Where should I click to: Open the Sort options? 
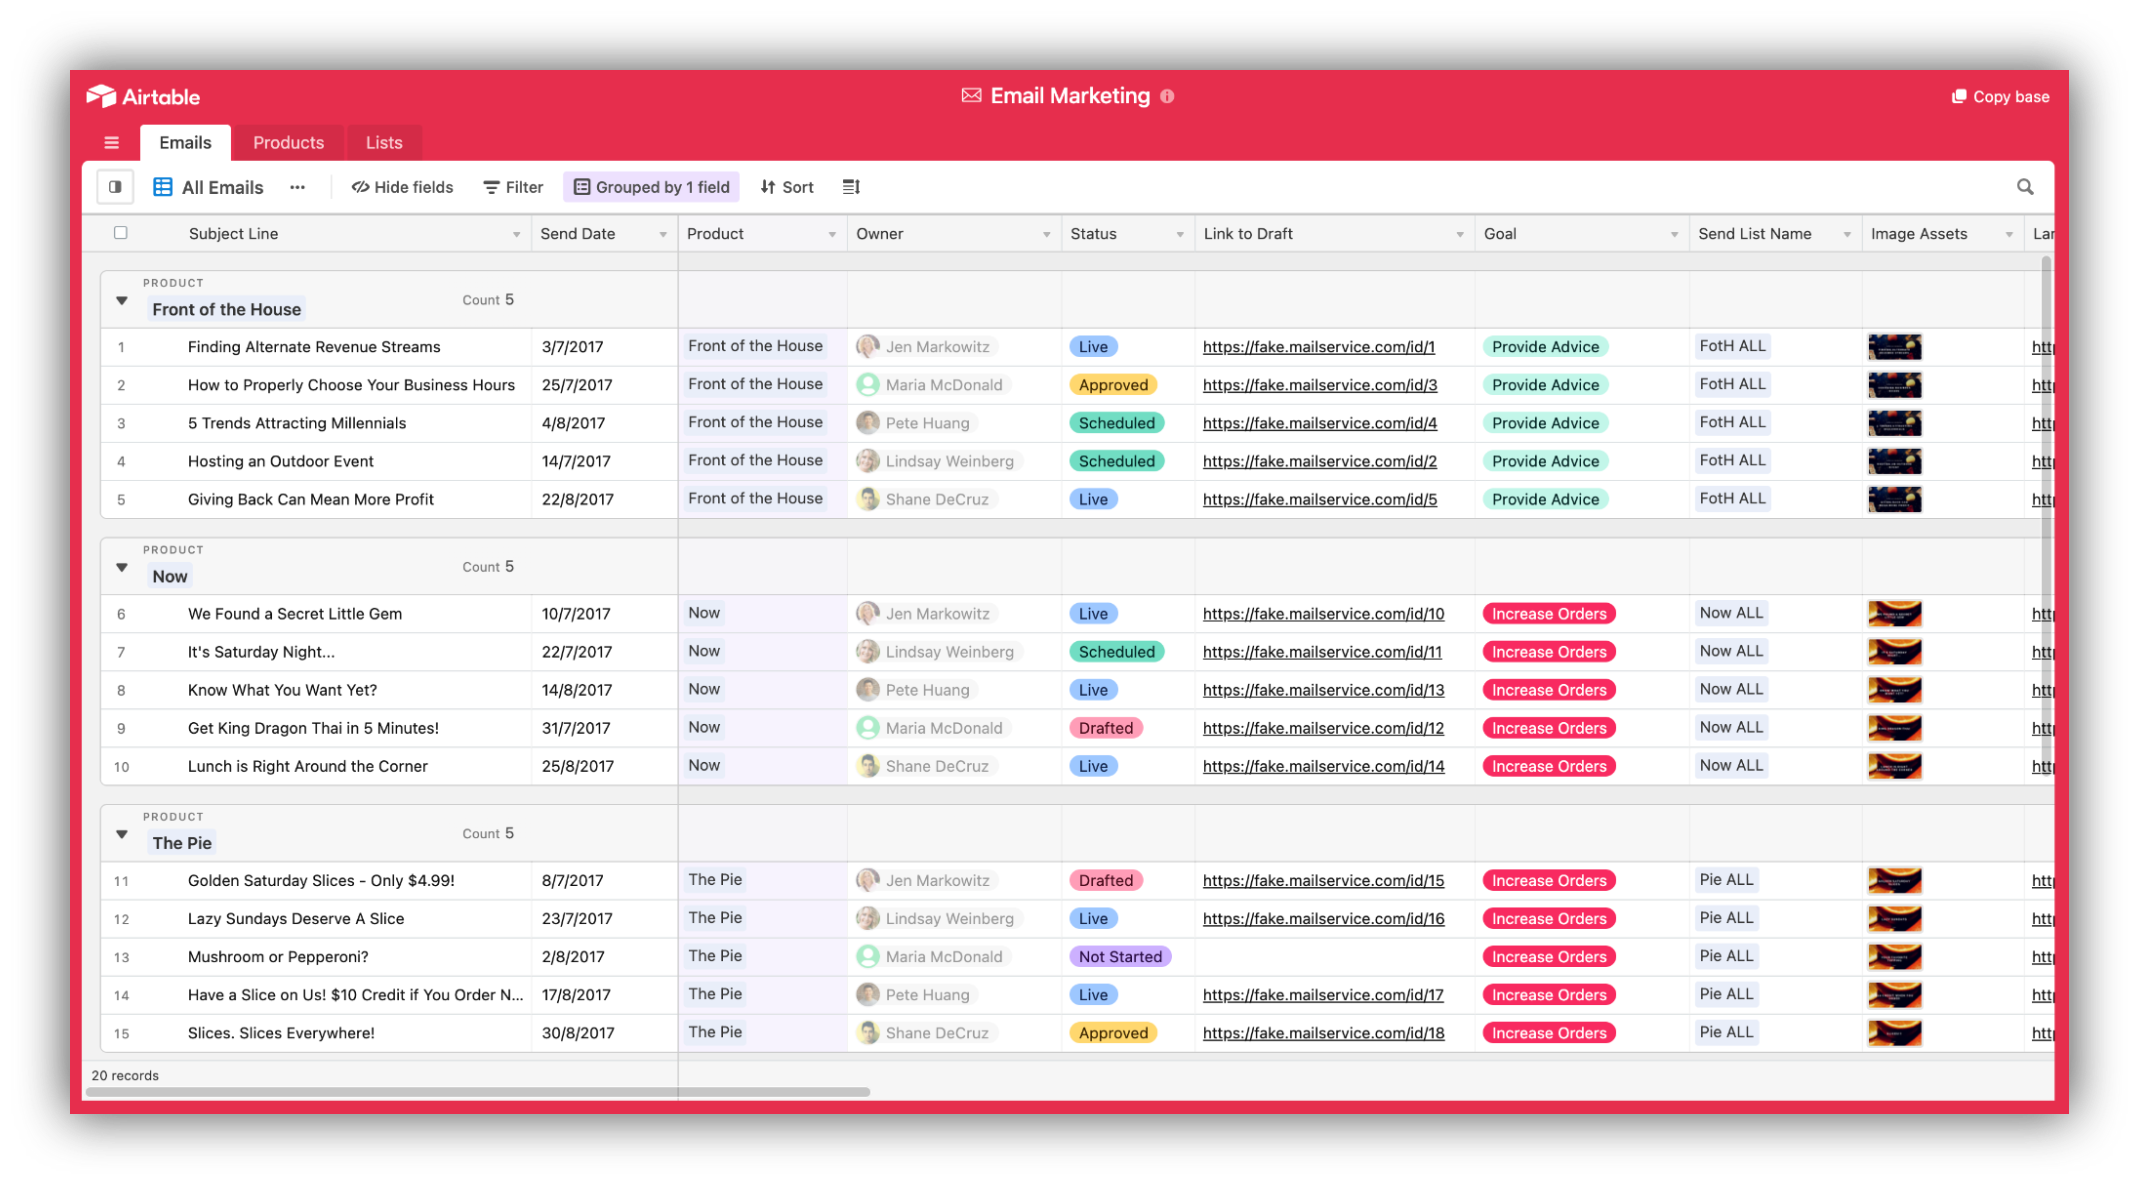coord(786,187)
